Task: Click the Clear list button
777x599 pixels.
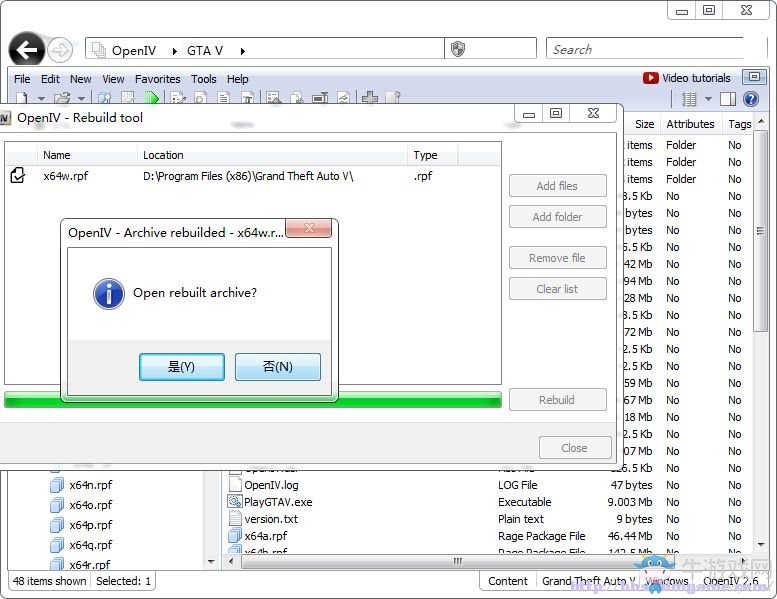Action: click(x=557, y=288)
